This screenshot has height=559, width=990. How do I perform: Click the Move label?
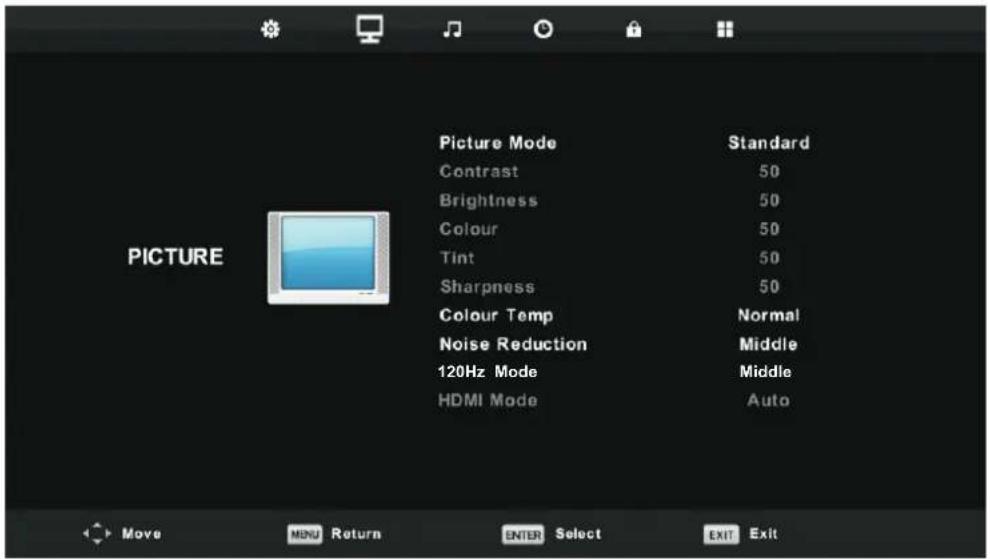141,534
